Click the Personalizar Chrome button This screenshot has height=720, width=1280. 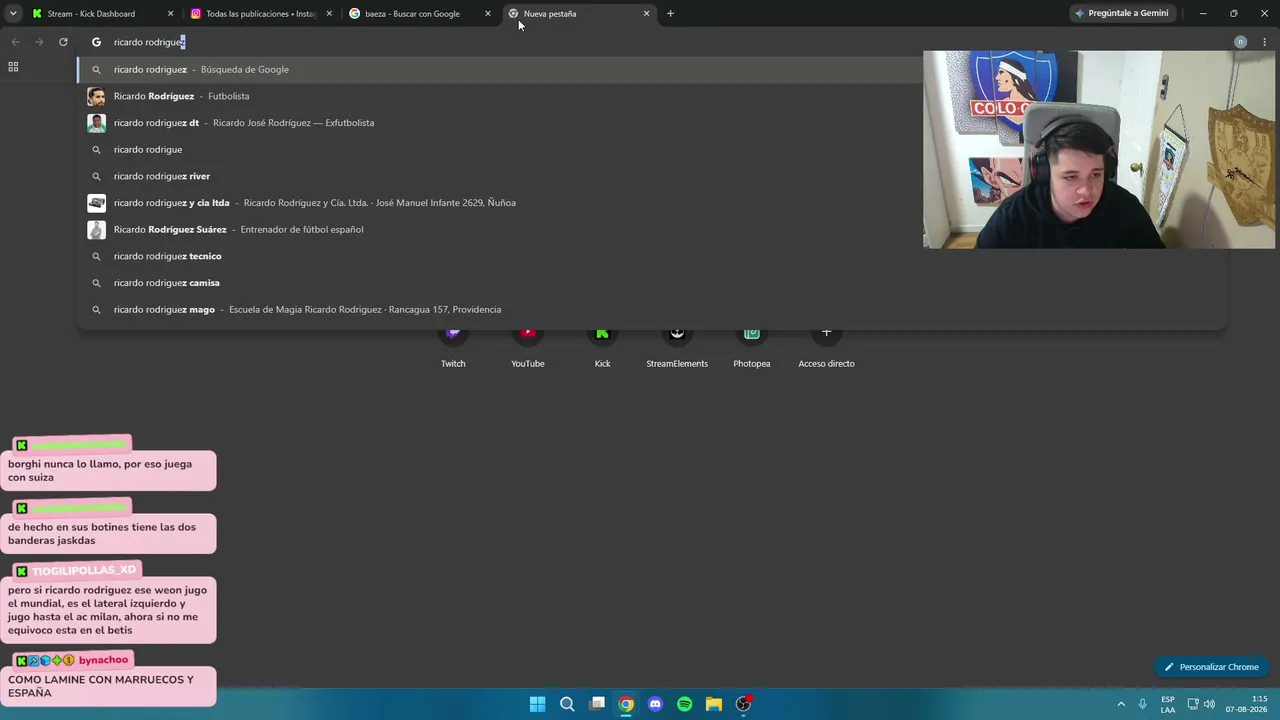click(x=1211, y=667)
